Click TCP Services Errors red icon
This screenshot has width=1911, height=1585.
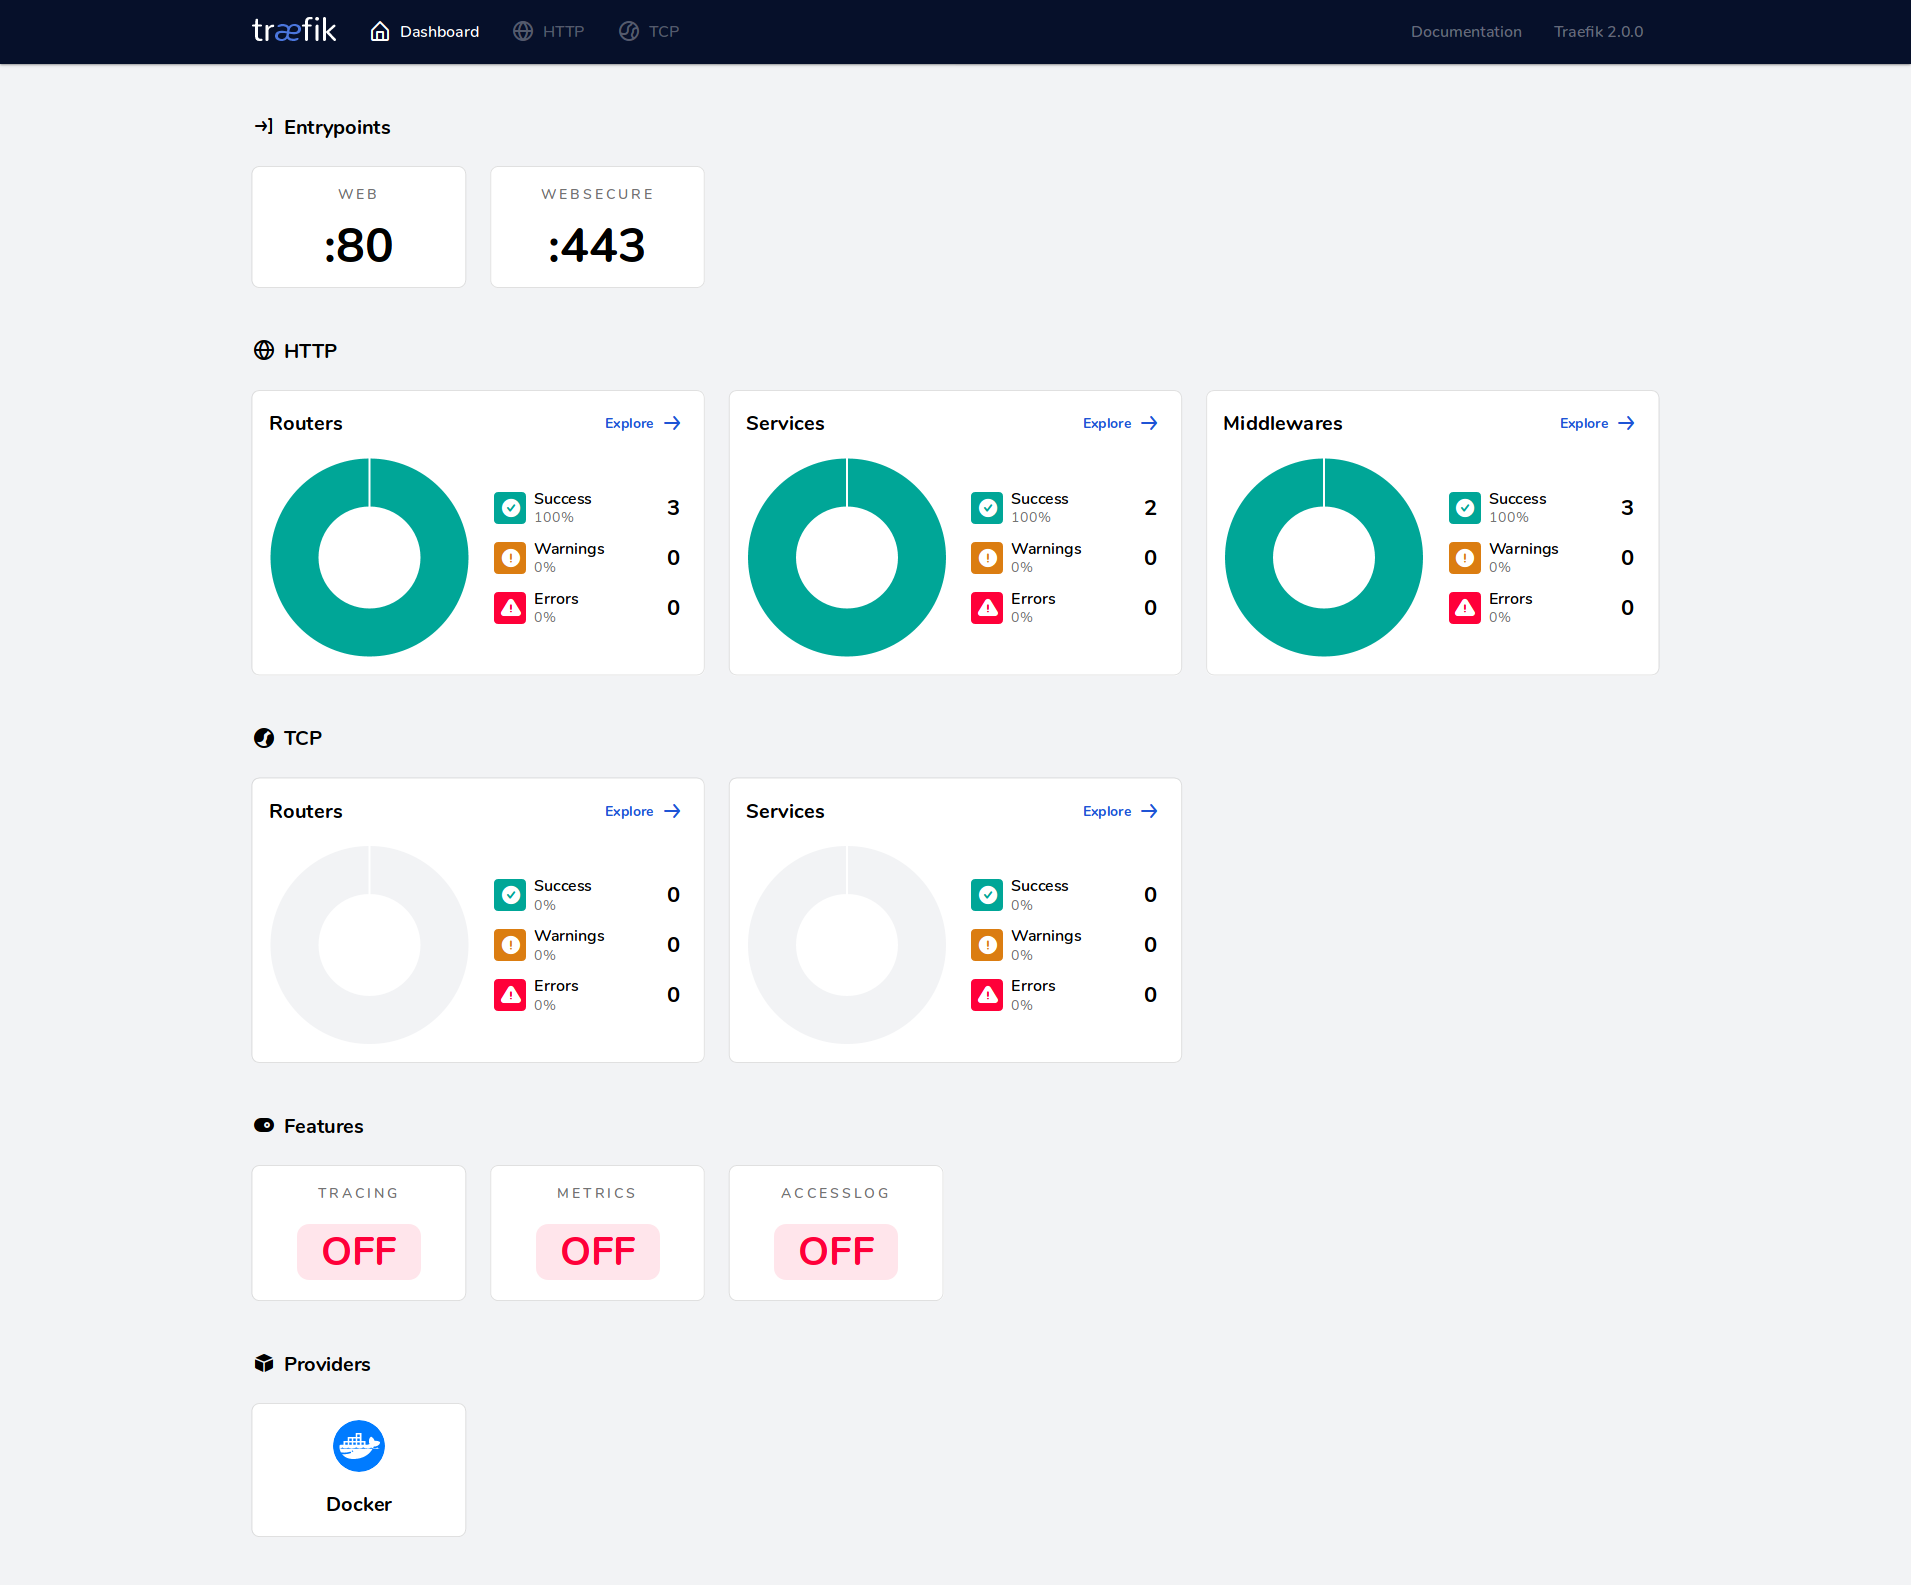(987, 995)
